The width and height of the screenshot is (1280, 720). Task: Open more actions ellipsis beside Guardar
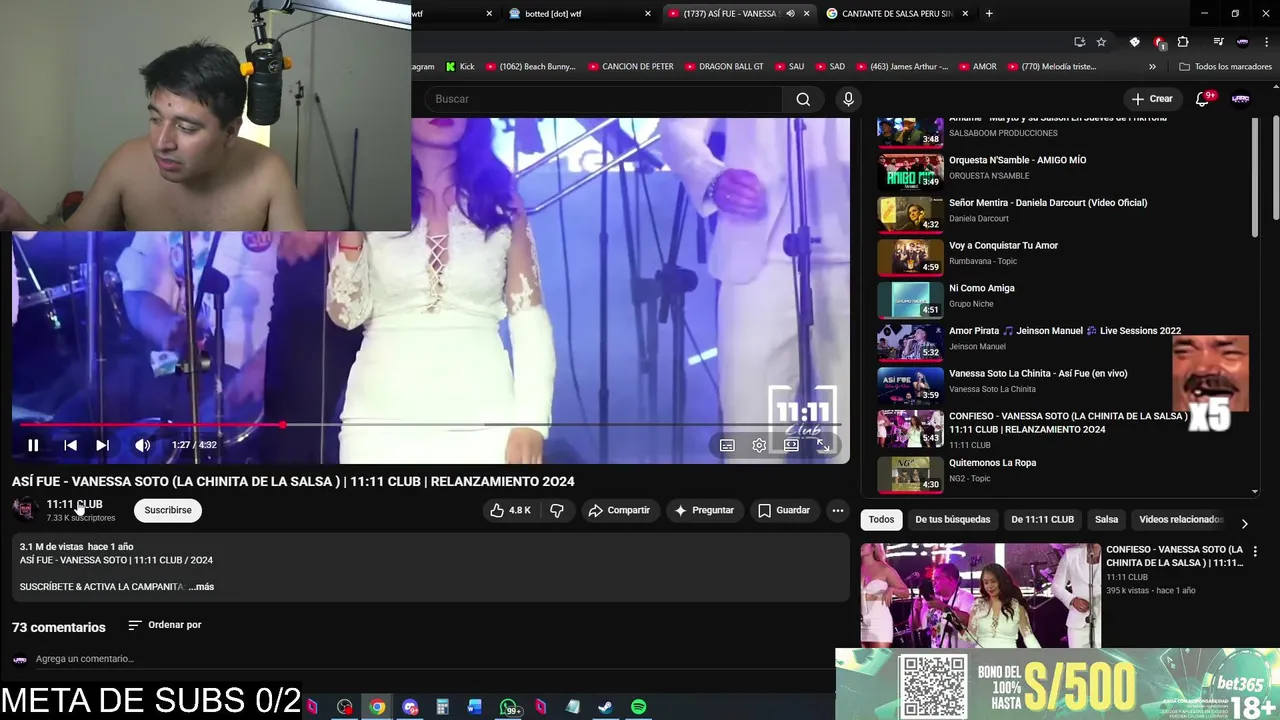(x=838, y=510)
